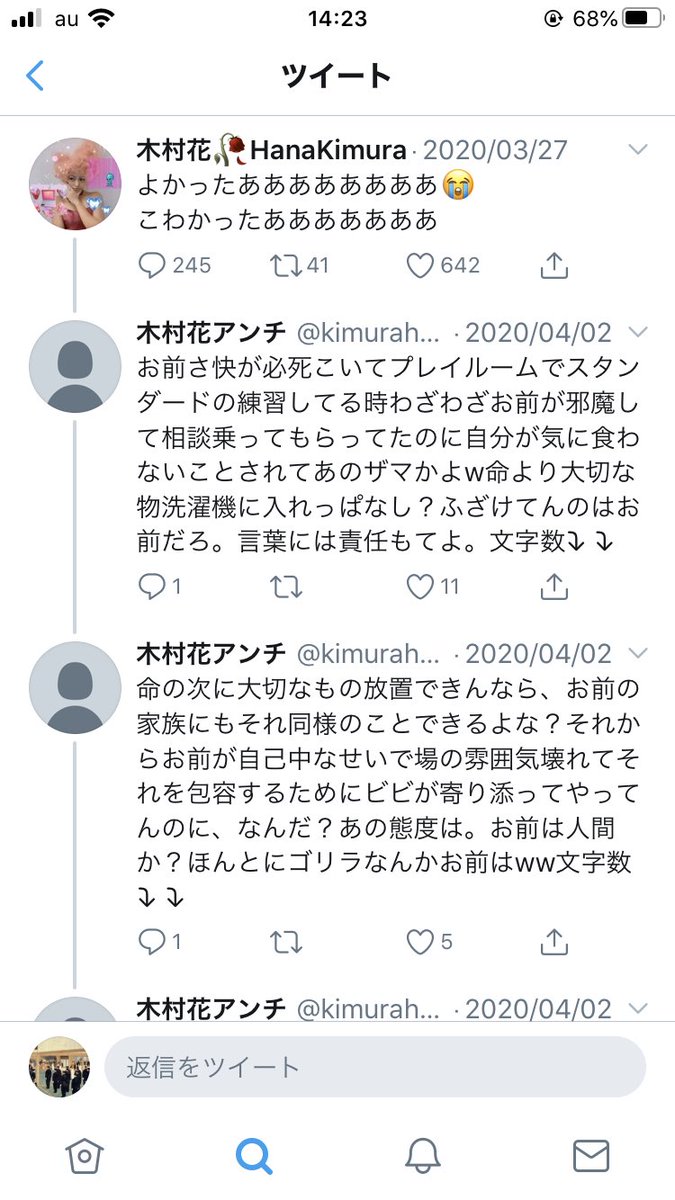Retweet the tweet with 41 retweets
Screen dimensions: 675x1200
(x=285, y=265)
